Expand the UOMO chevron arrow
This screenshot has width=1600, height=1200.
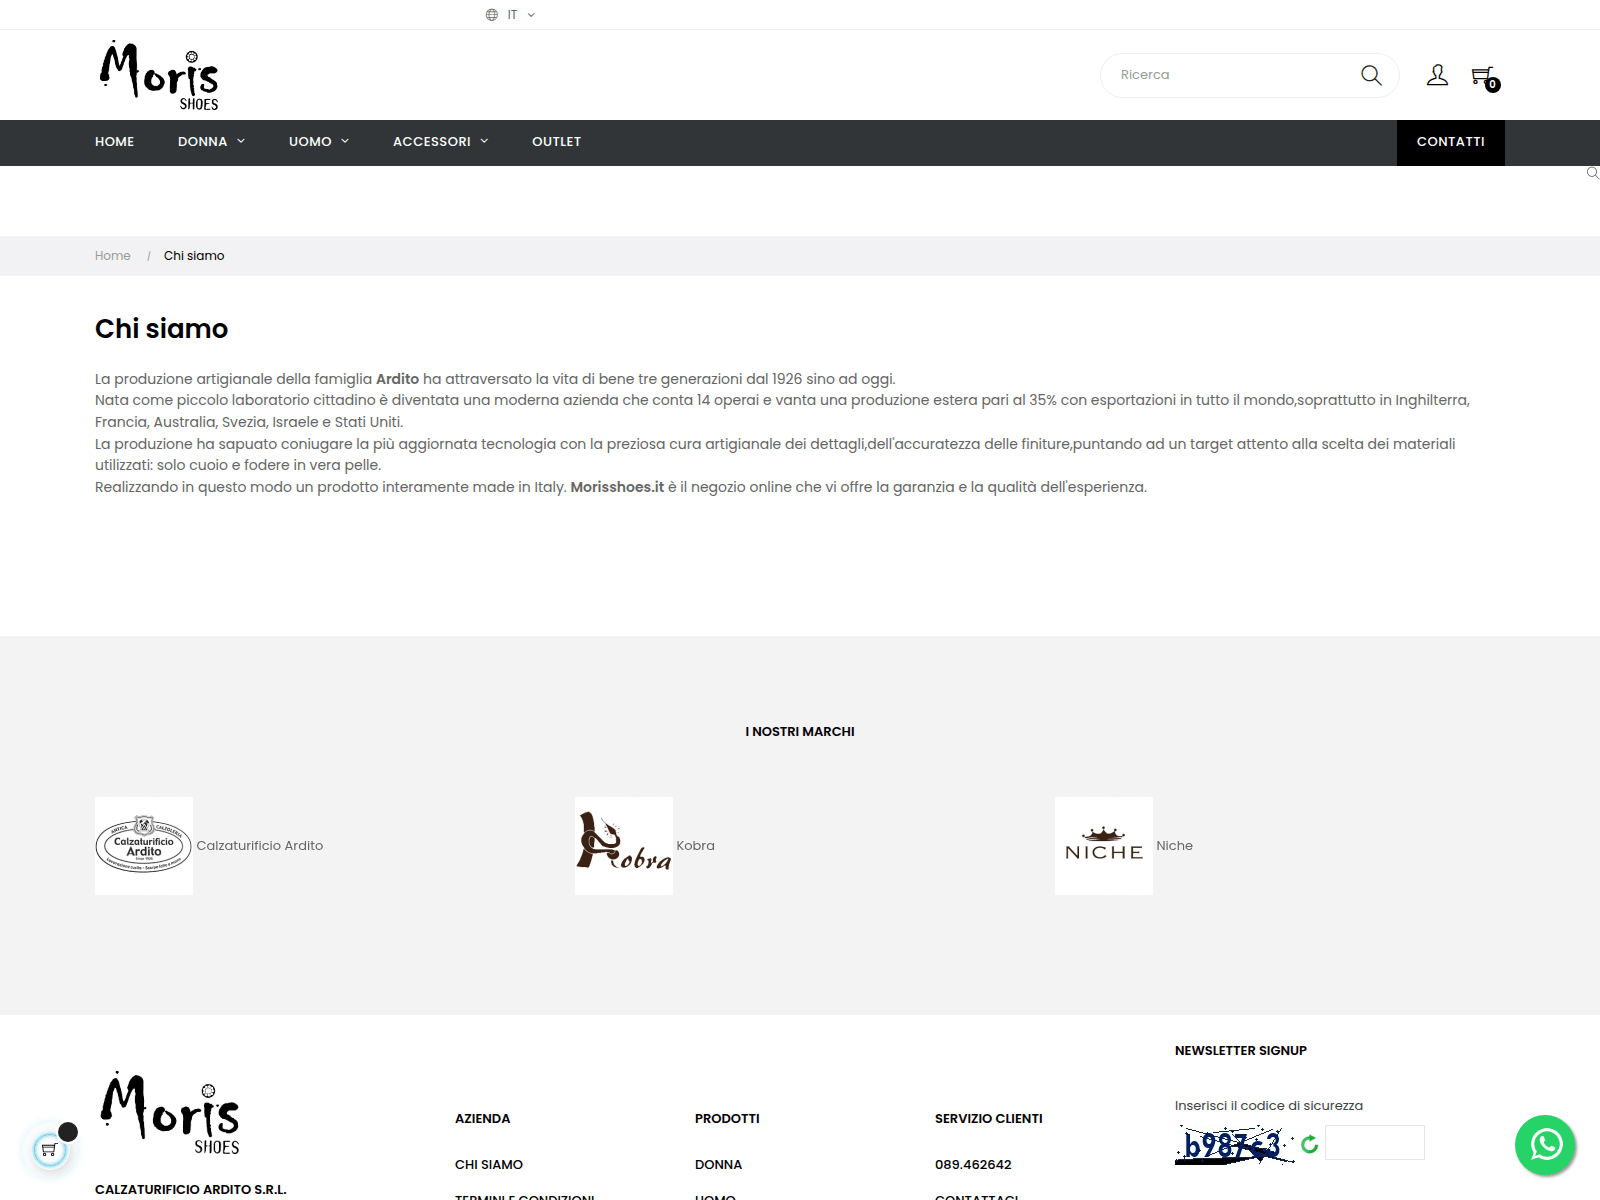(x=345, y=142)
